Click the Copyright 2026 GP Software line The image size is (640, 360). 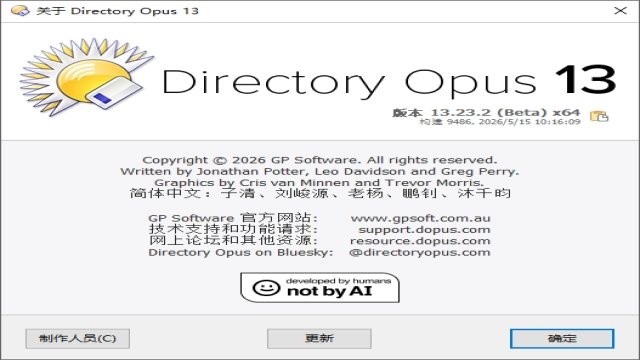tap(320, 160)
